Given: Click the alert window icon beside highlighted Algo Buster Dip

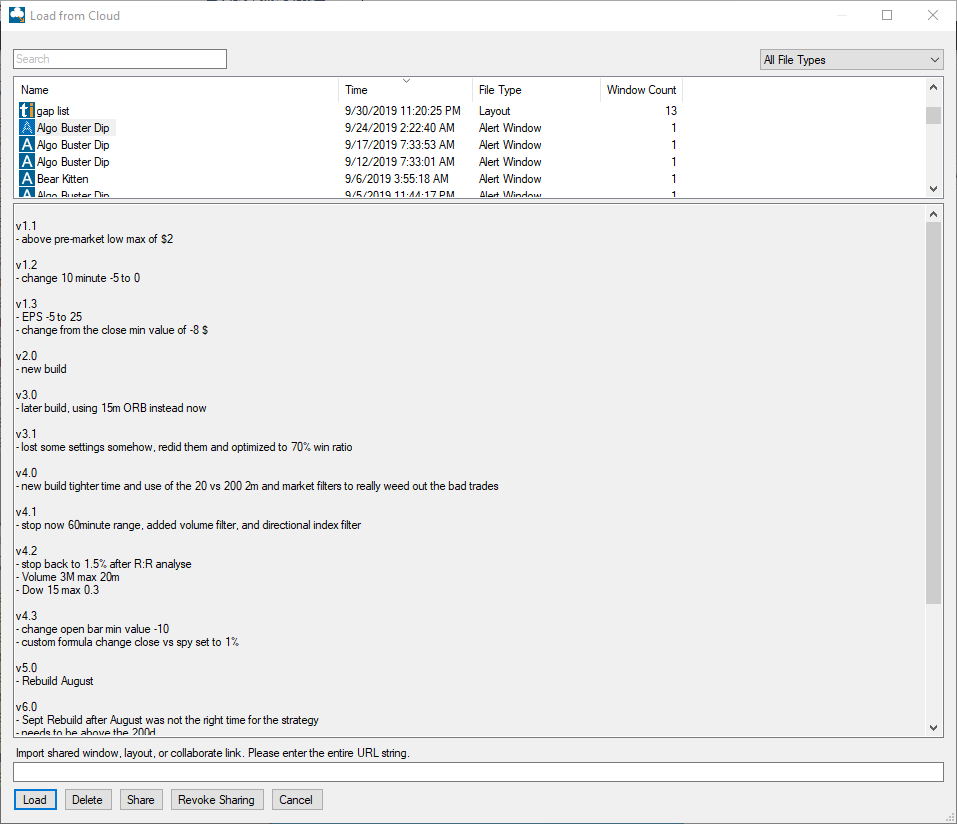Looking at the screenshot, I should pyautogui.click(x=25, y=127).
